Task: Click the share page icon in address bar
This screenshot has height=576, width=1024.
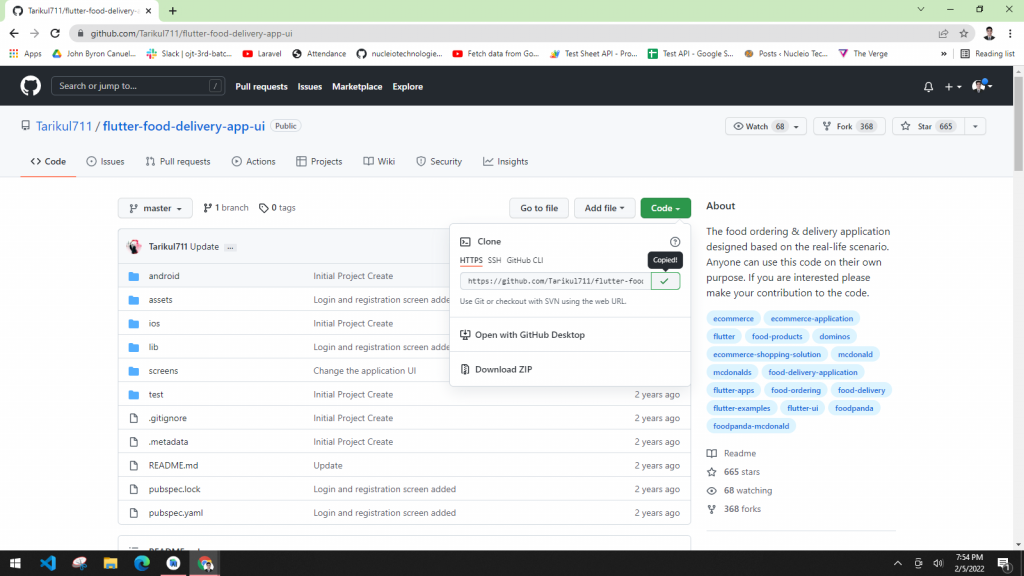Action: coord(943,33)
